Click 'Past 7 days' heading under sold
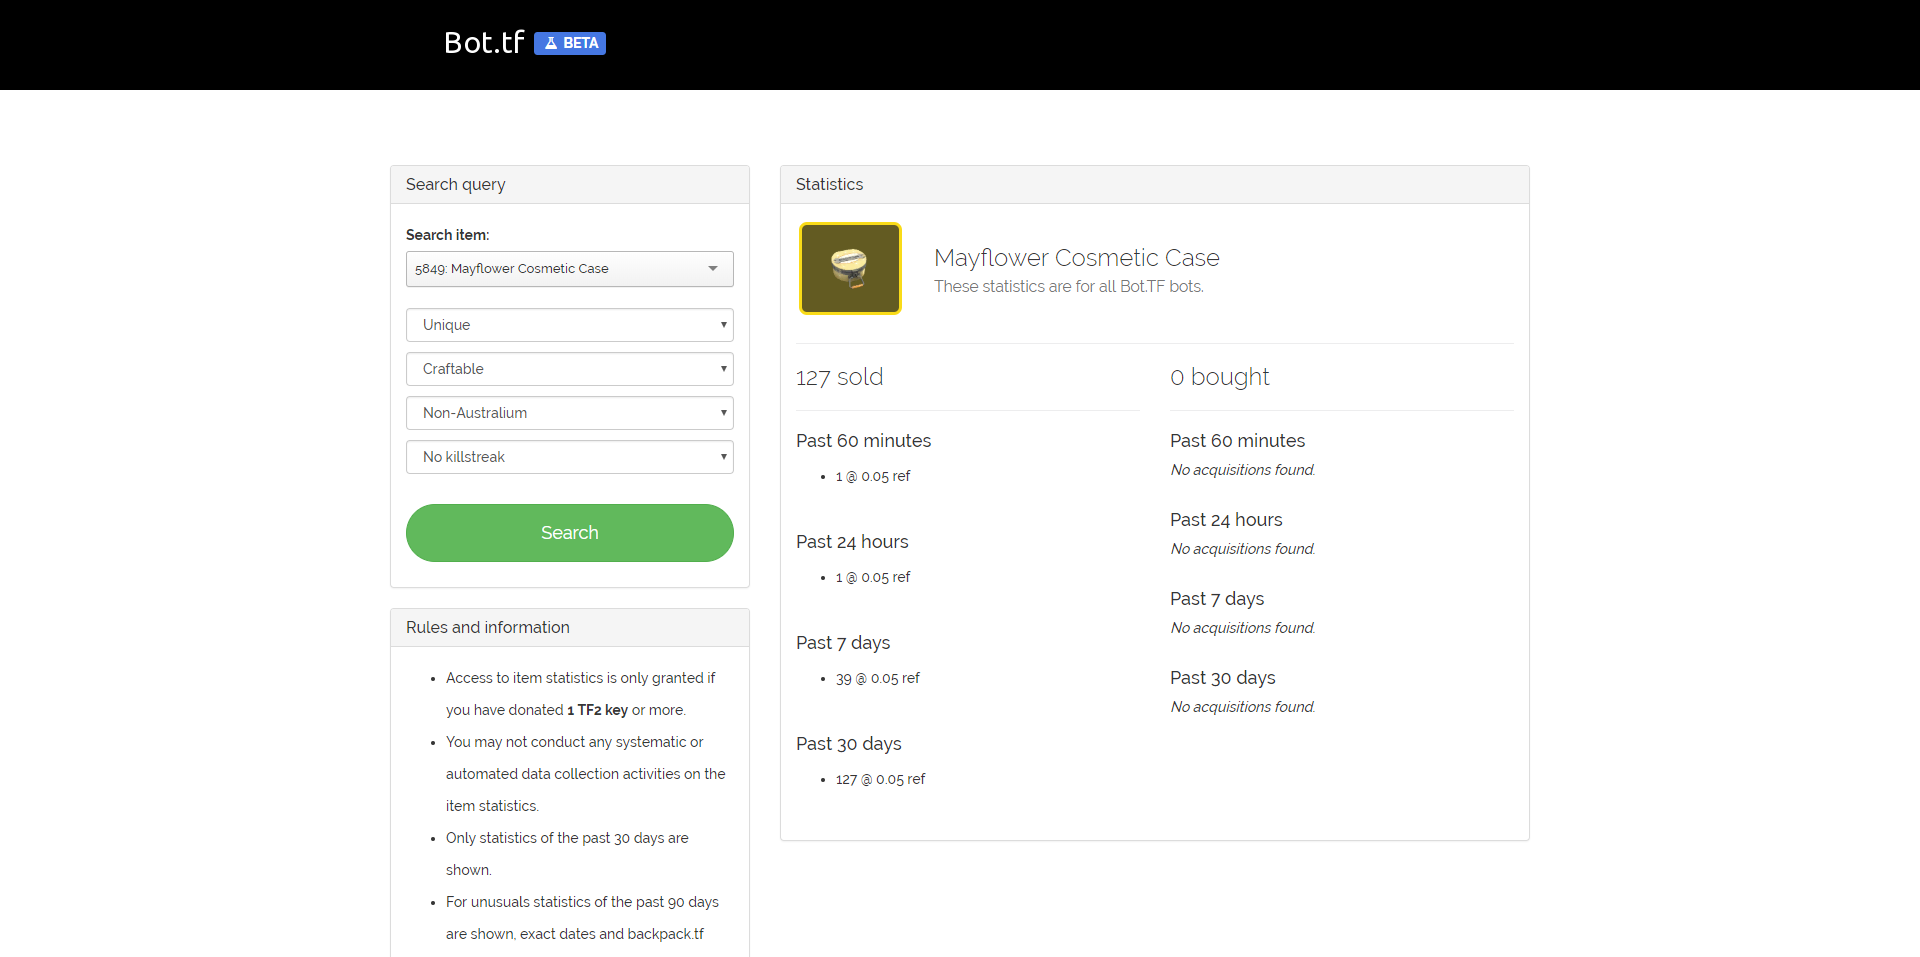Image resolution: width=1920 pixels, height=957 pixels. [x=843, y=643]
